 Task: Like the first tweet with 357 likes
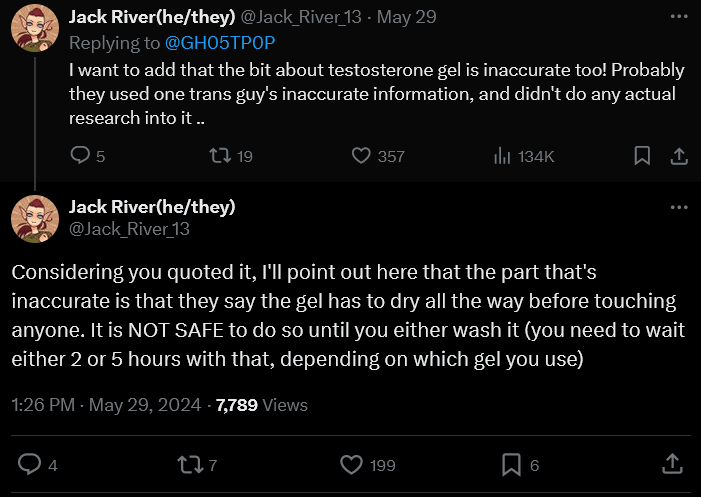[x=362, y=156]
